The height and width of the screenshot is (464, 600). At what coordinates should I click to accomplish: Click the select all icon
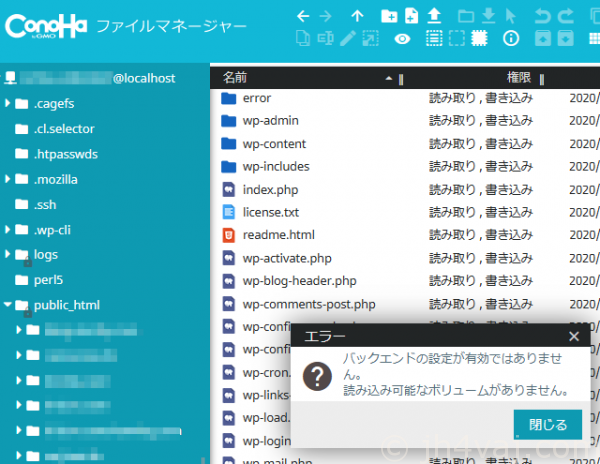click(433, 39)
